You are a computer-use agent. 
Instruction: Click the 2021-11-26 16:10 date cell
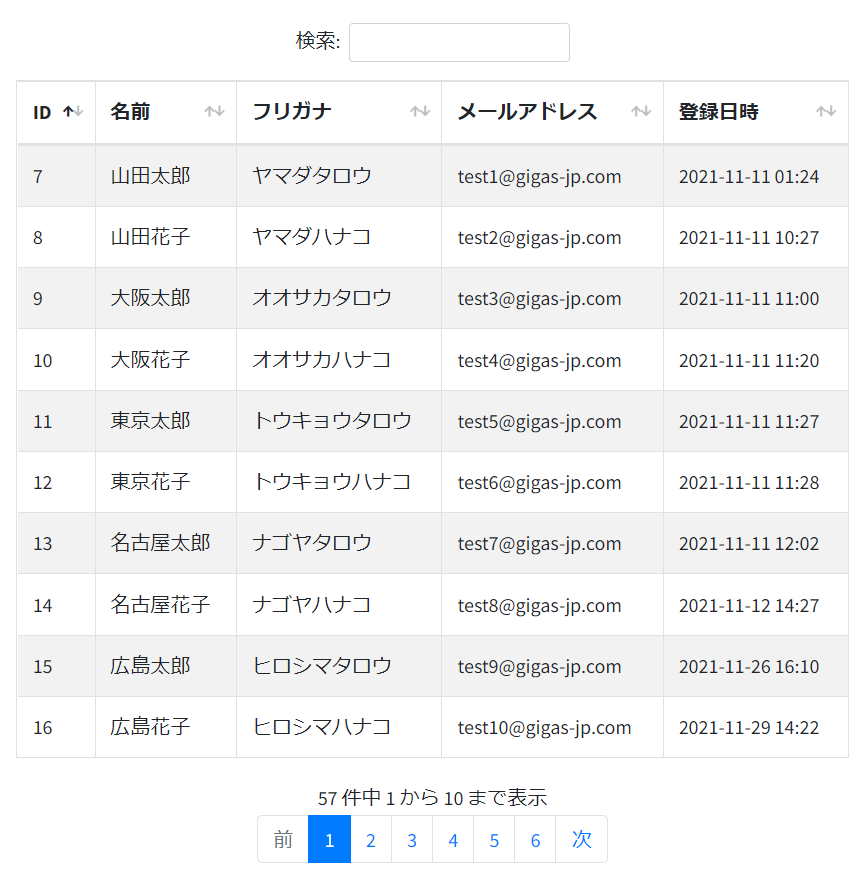pos(756,666)
